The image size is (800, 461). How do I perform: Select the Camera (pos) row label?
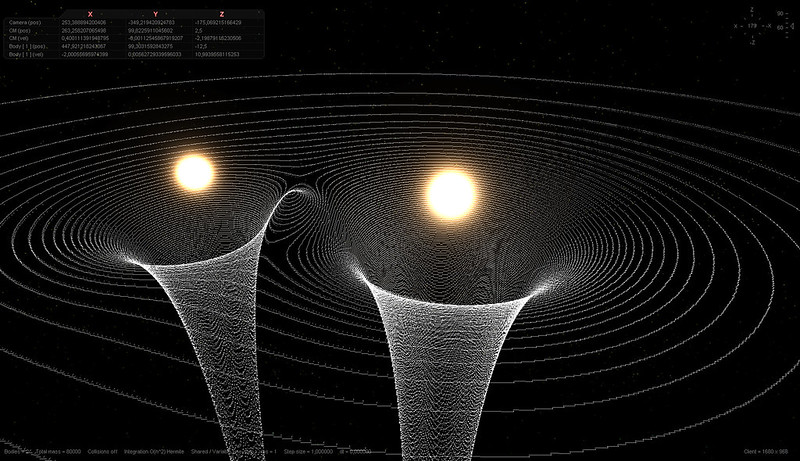(25, 22)
